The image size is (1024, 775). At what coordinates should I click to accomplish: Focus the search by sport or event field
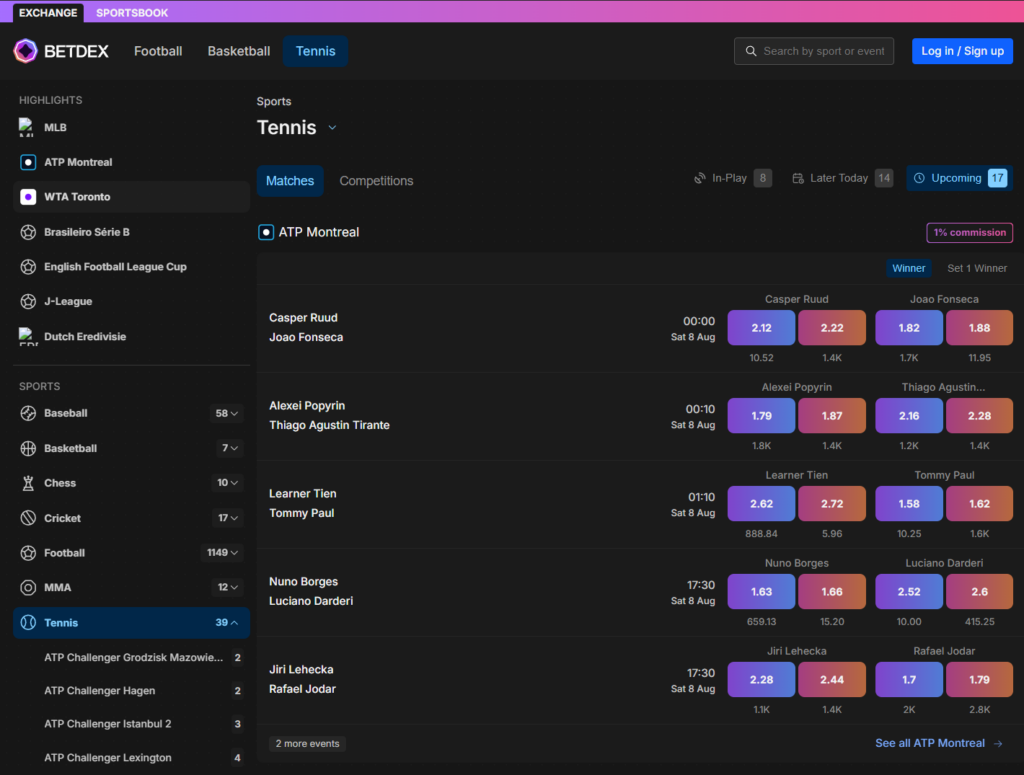coord(814,51)
